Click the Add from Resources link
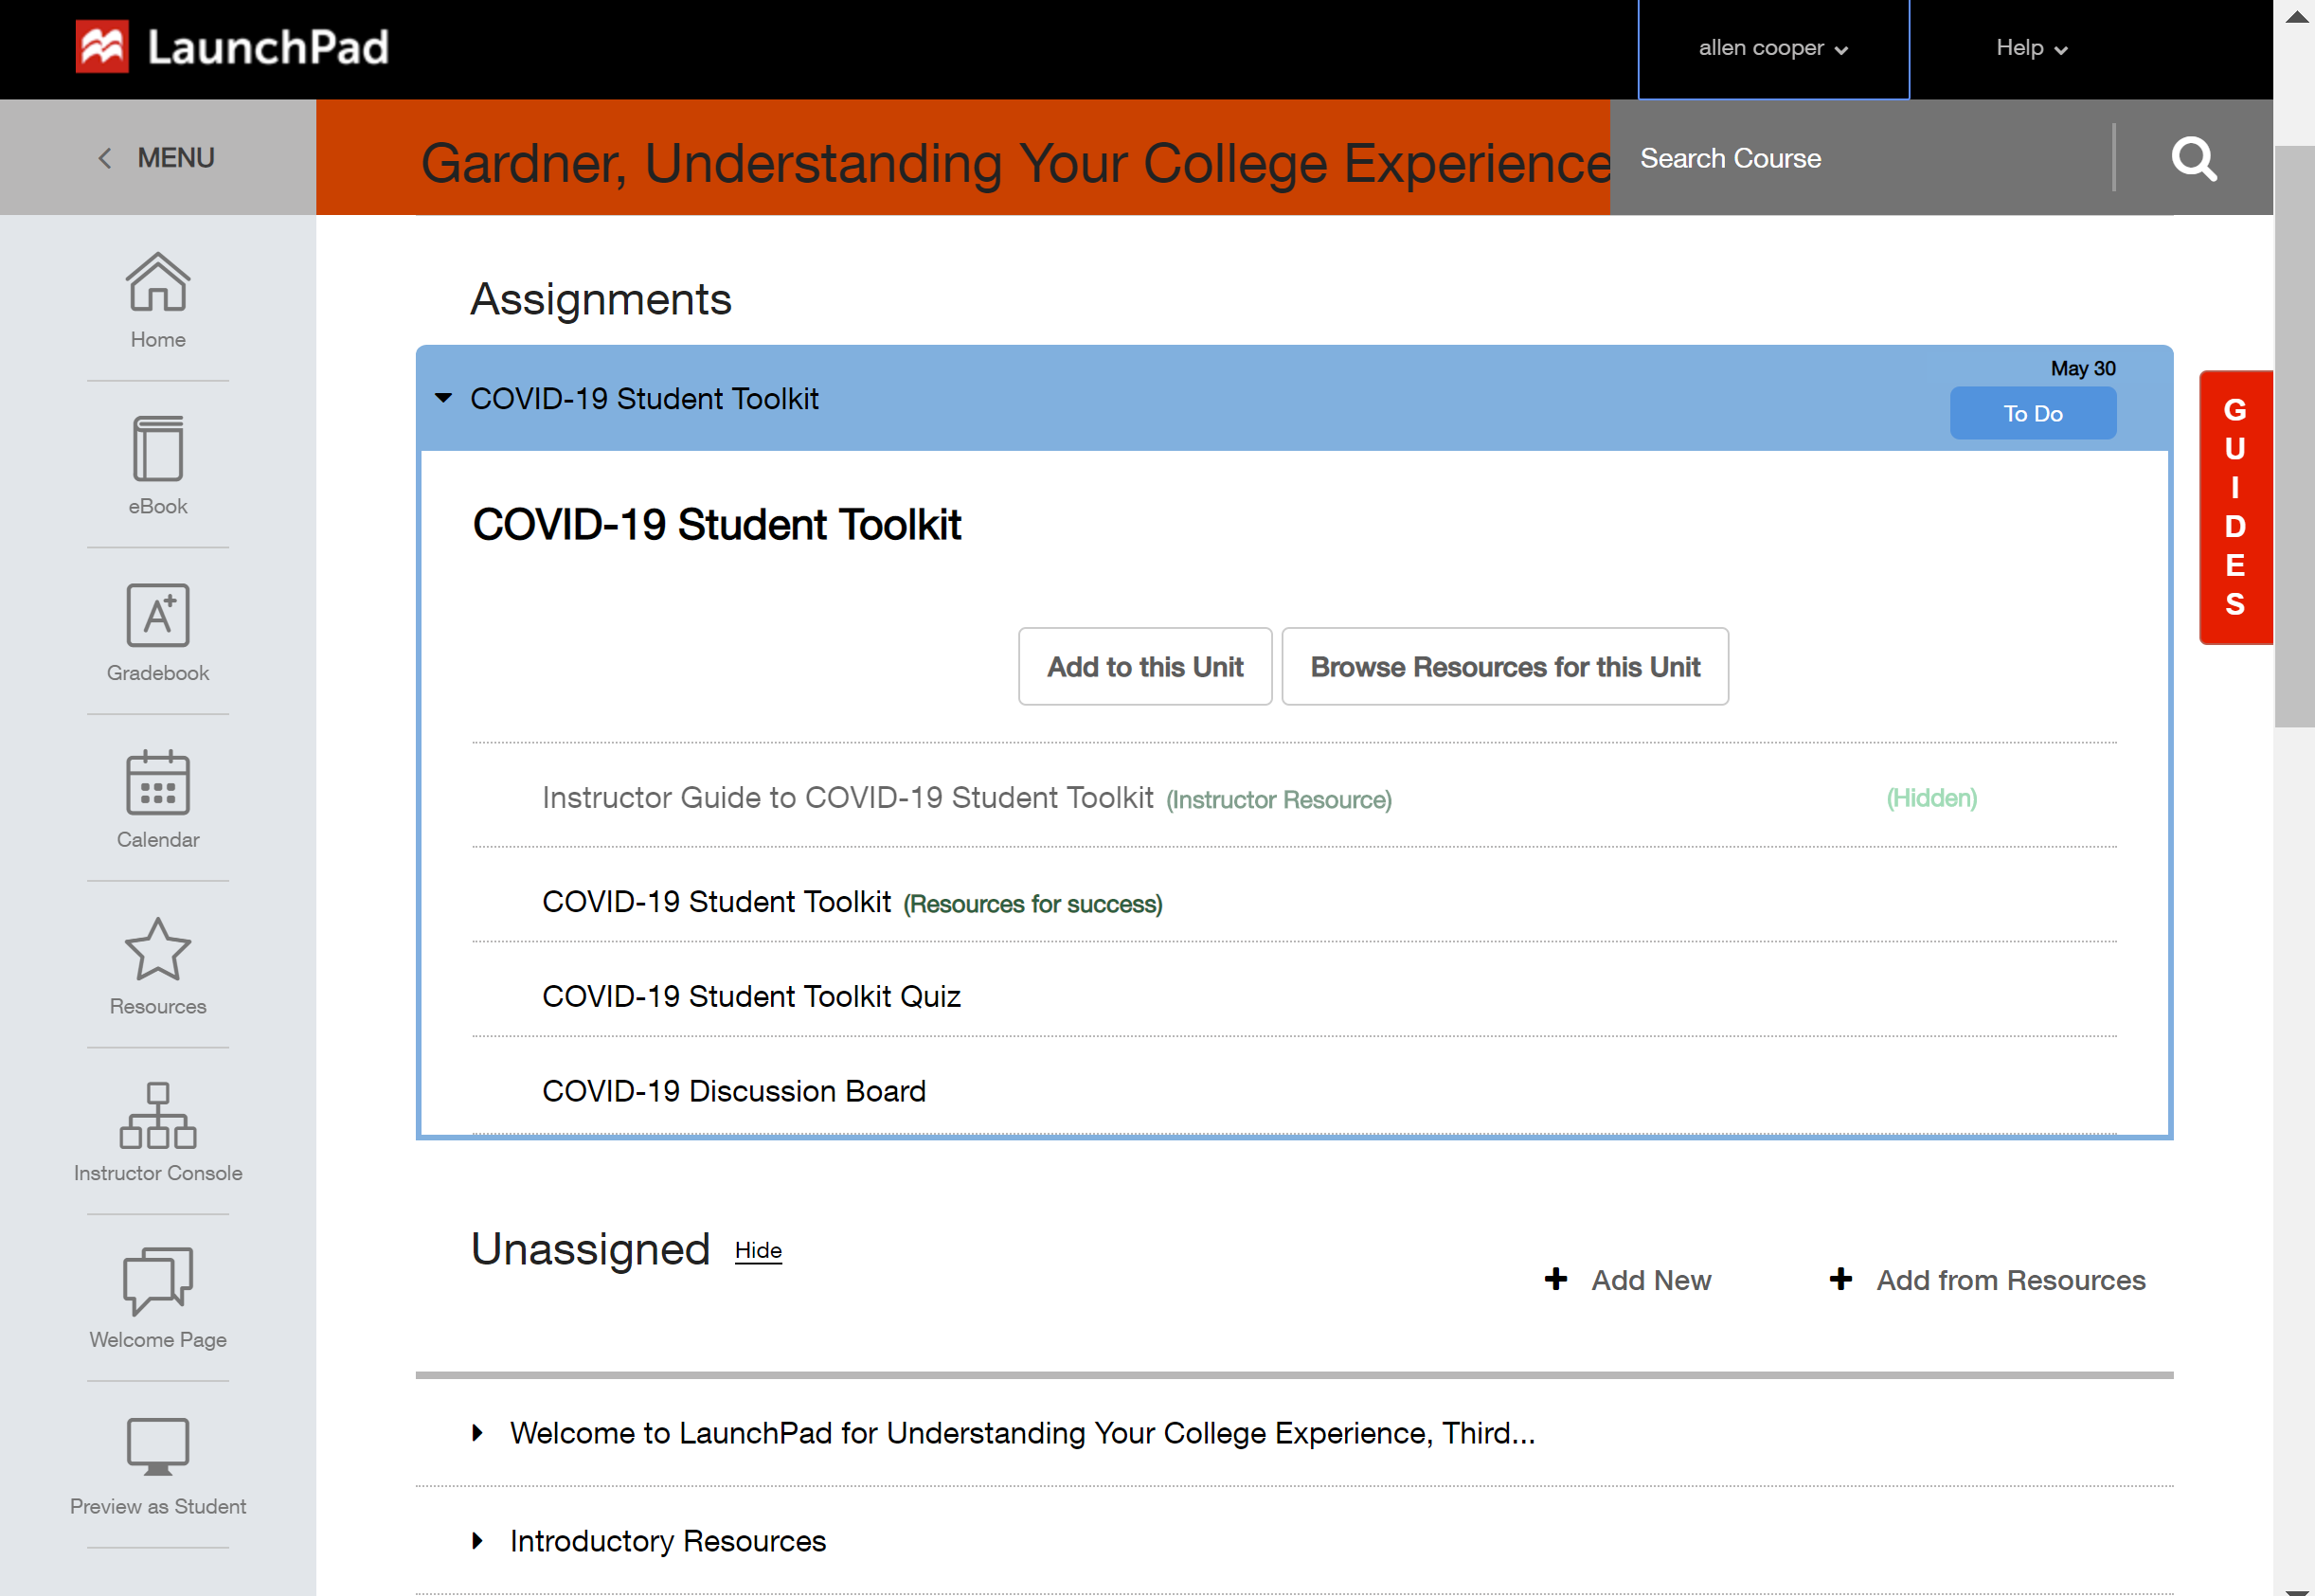2315x1596 pixels. tap(2011, 1280)
